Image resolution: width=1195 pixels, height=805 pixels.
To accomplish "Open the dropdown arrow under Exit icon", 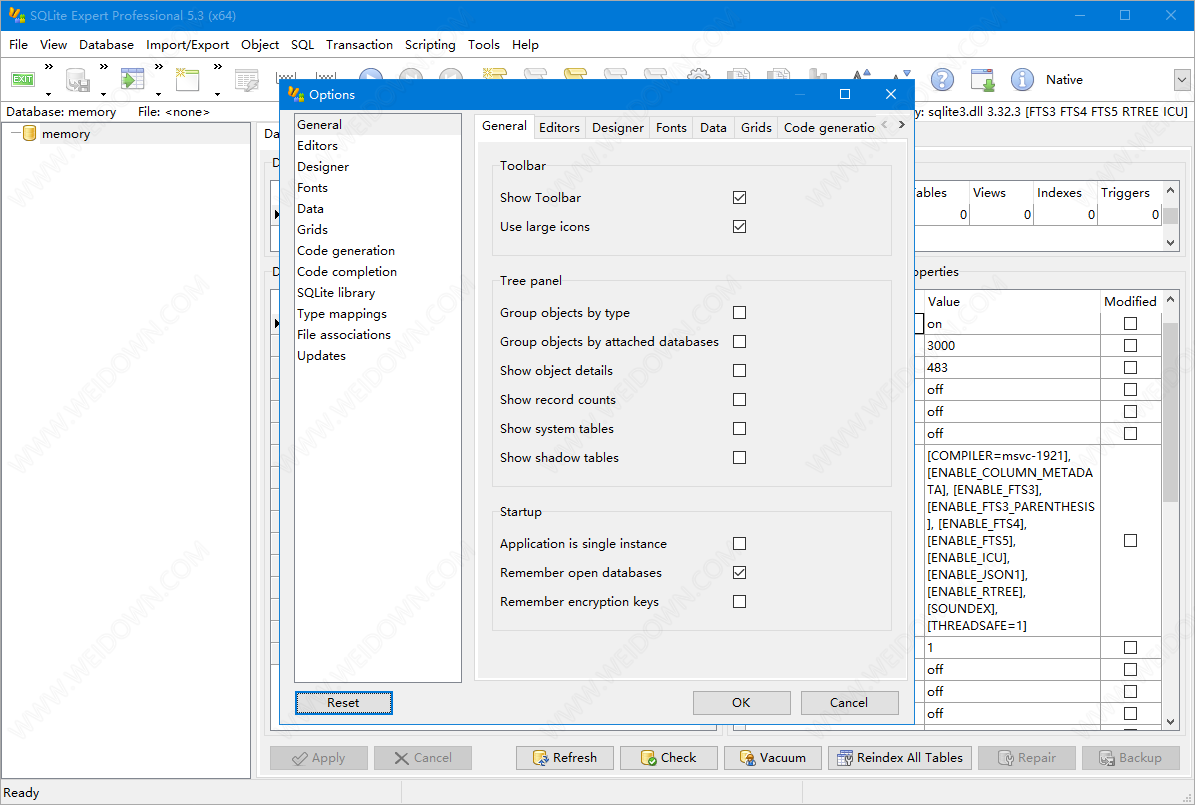I will coord(48,95).
